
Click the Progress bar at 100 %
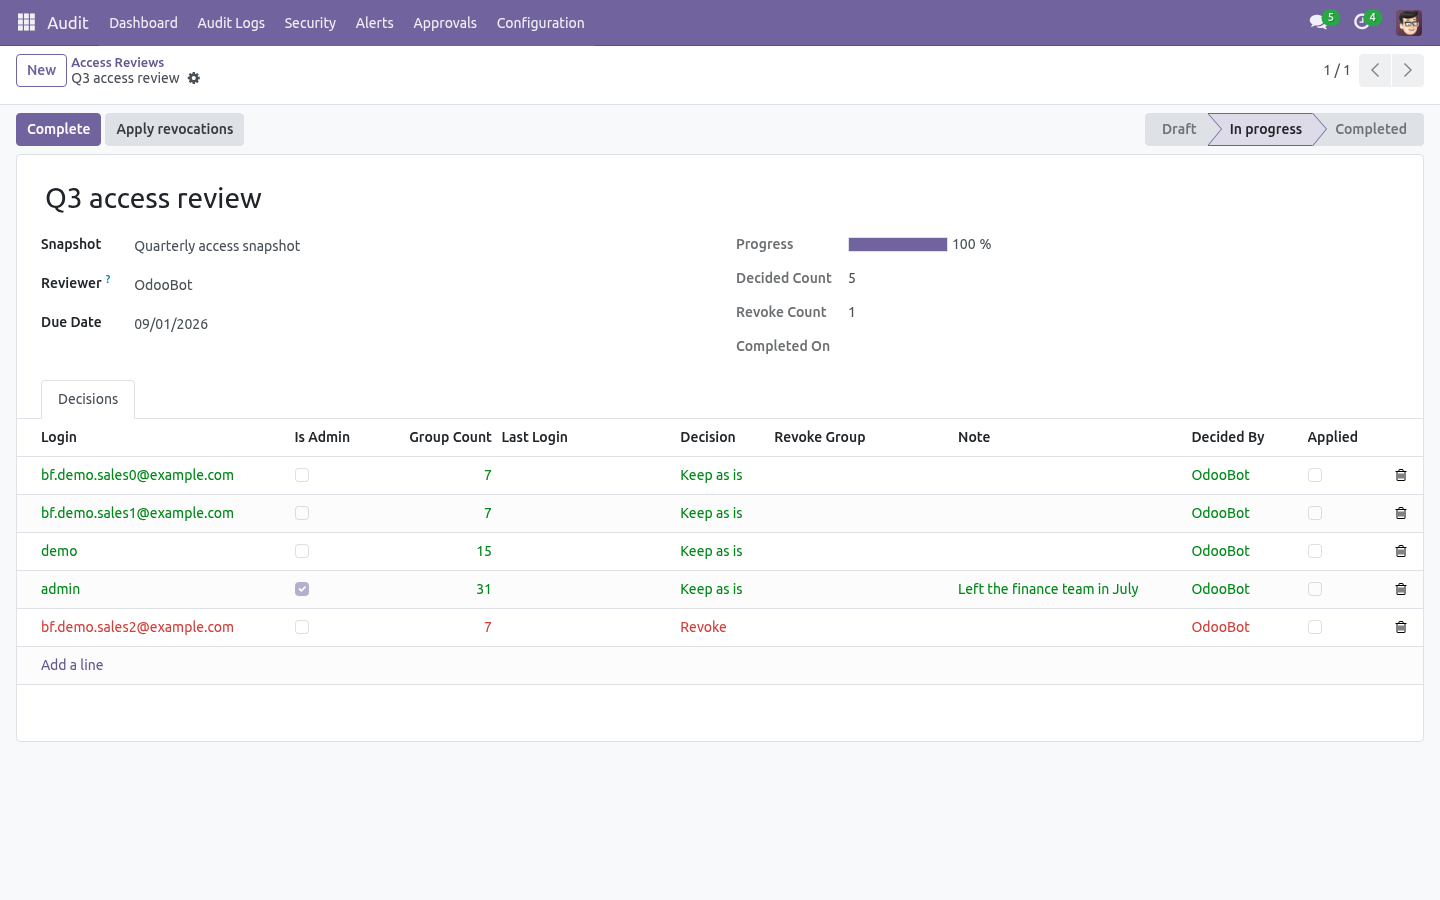(x=897, y=244)
